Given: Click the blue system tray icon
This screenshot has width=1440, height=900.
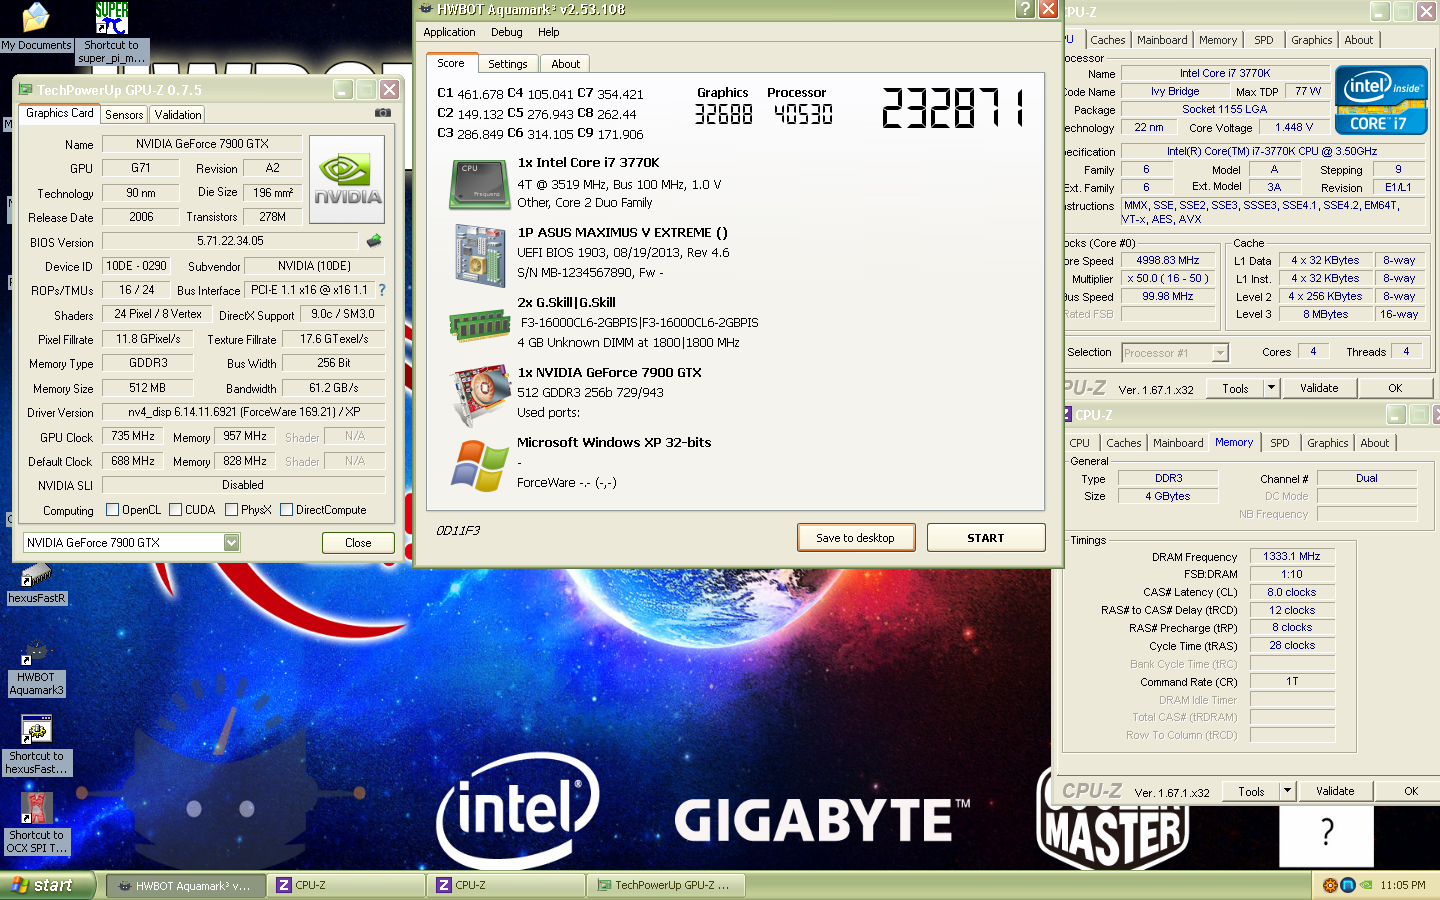Looking at the screenshot, I should pyautogui.click(x=1347, y=885).
